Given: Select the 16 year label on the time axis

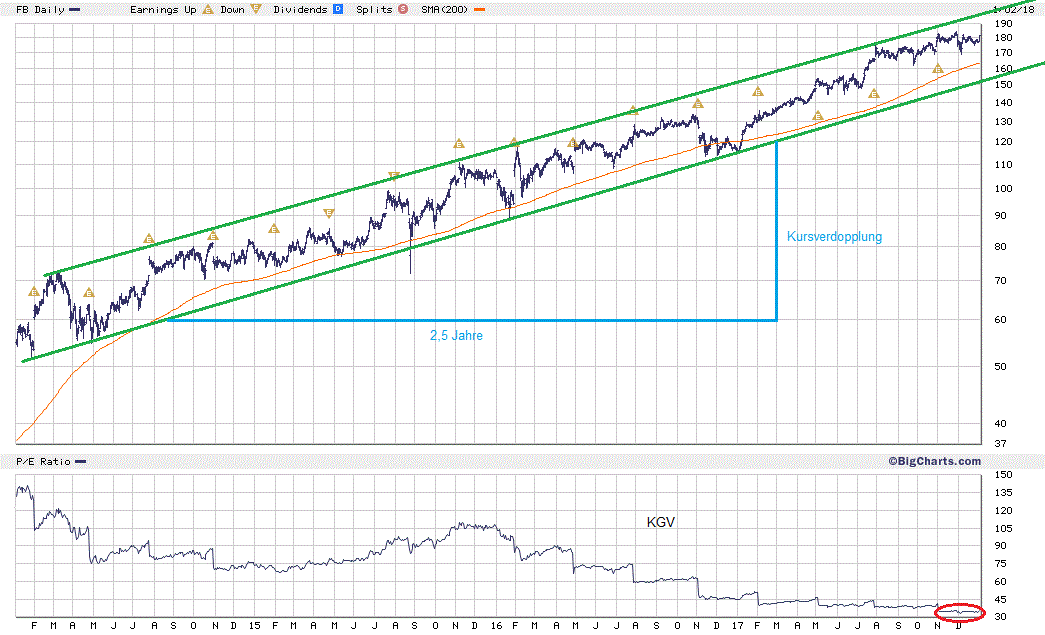Looking at the screenshot, I should (496, 626).
